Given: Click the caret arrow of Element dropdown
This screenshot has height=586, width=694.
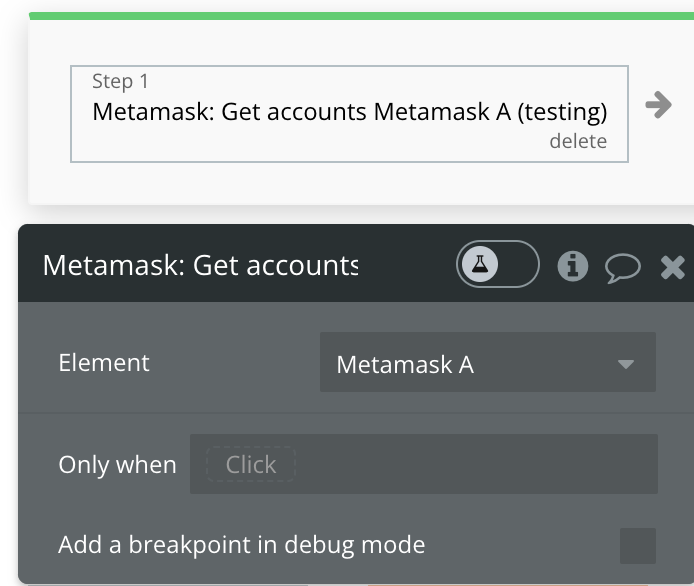Looking at the screenshot, I should pos(626,364).
